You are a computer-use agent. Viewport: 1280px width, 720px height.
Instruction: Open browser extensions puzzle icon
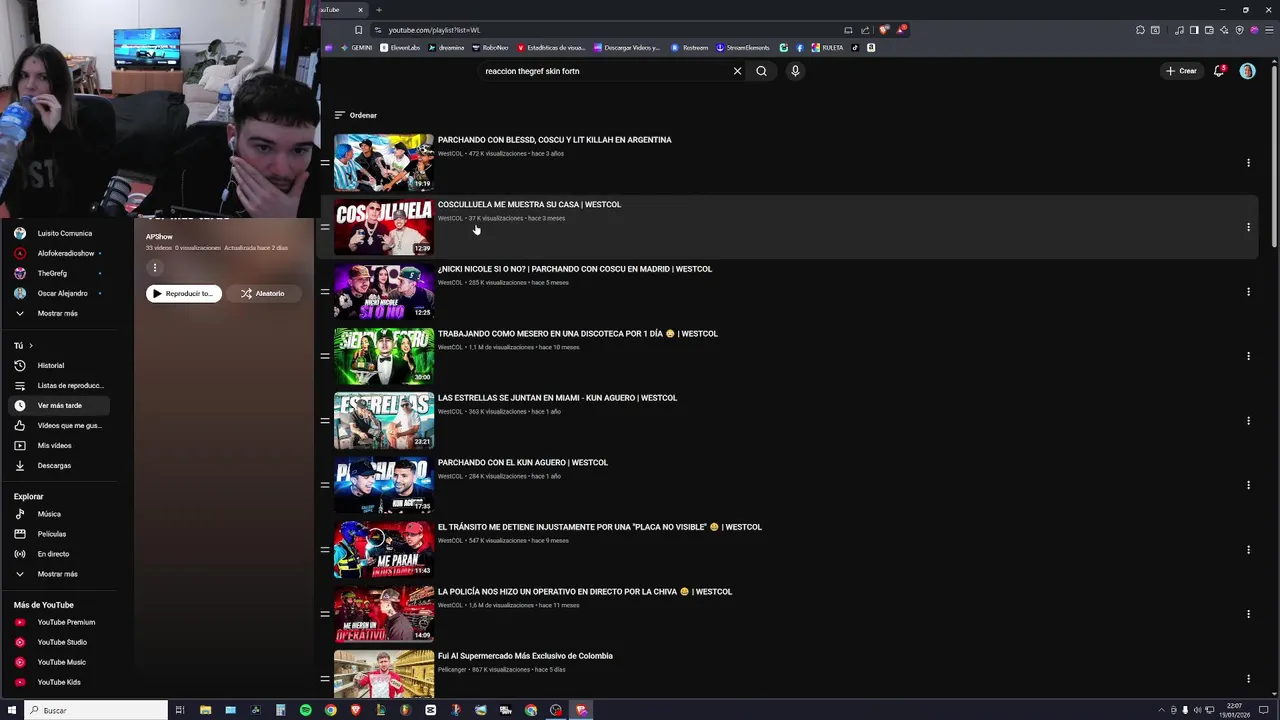tap(1140, 30)
